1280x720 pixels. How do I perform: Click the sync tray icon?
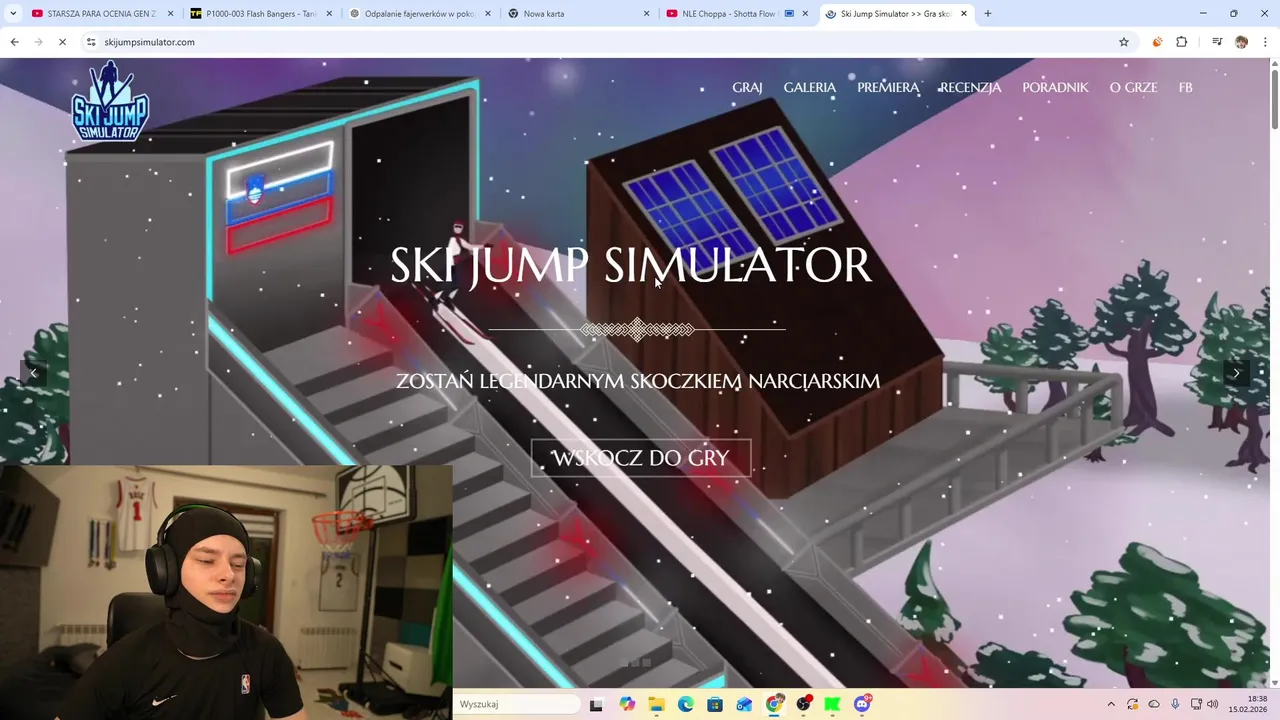(1133, 704)
